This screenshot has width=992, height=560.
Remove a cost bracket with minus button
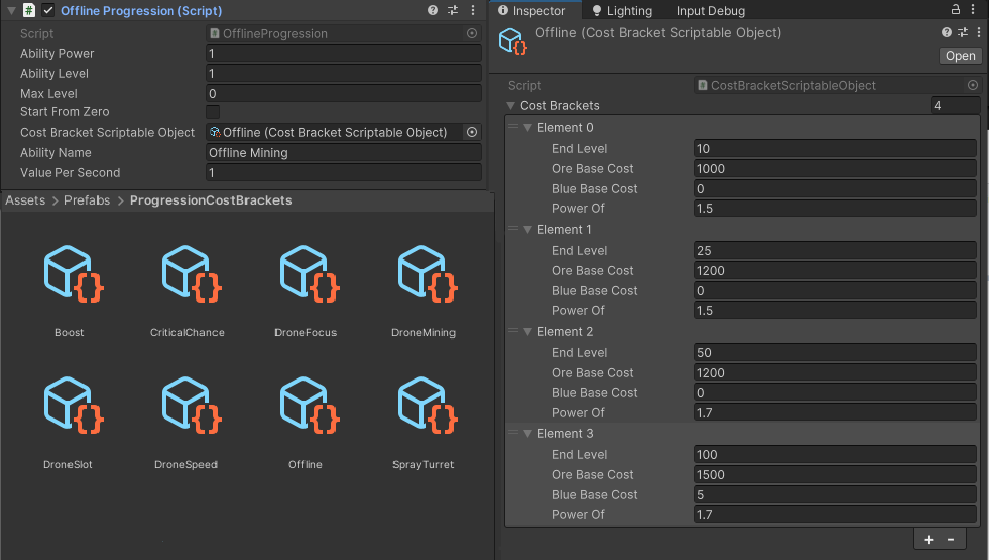951,540
